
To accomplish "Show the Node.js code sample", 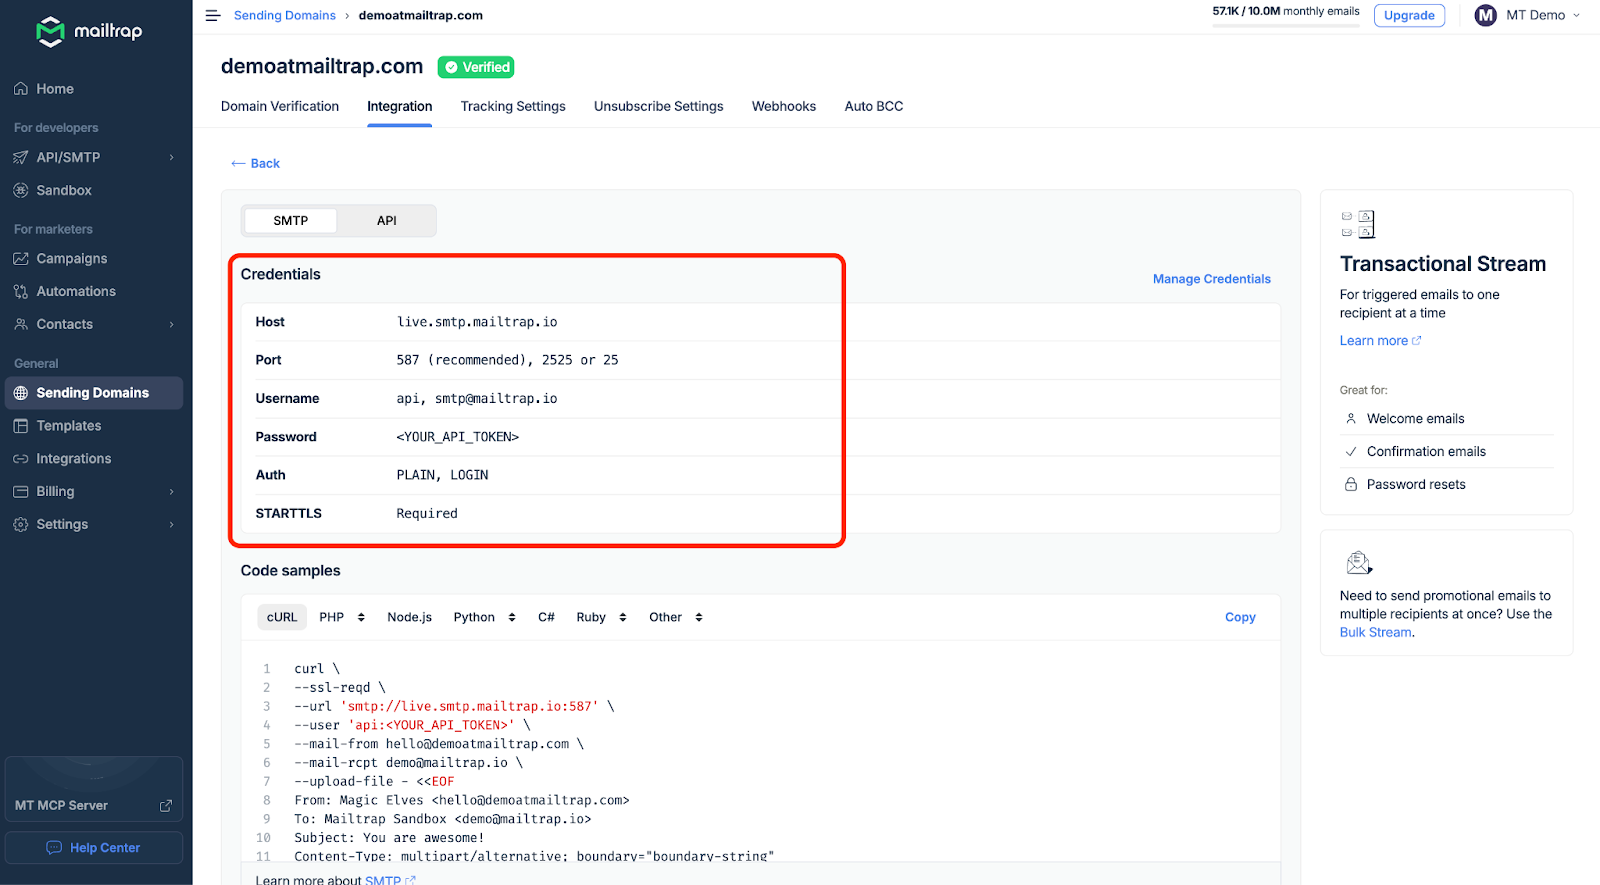I will [x=410, y=617].
